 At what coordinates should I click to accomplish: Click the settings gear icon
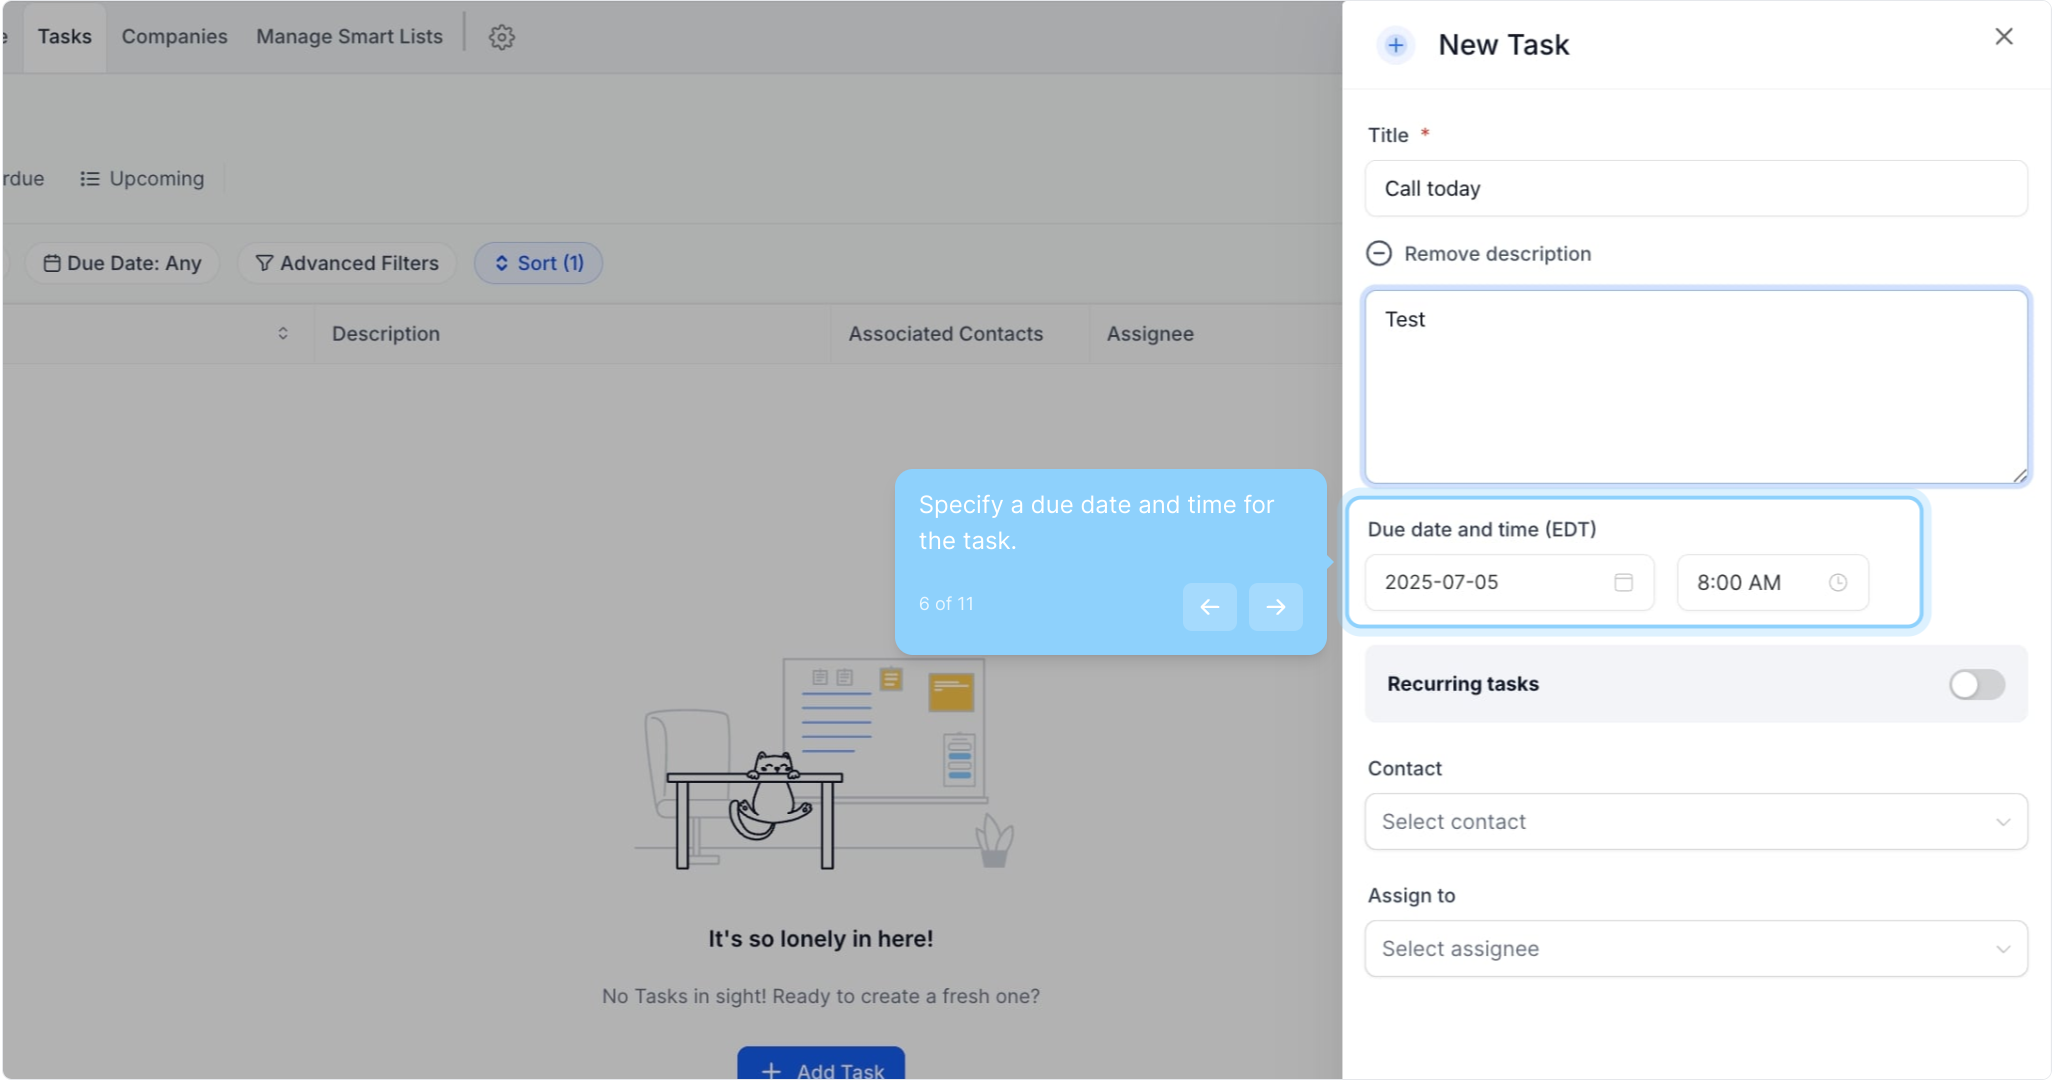pos(501,37)
